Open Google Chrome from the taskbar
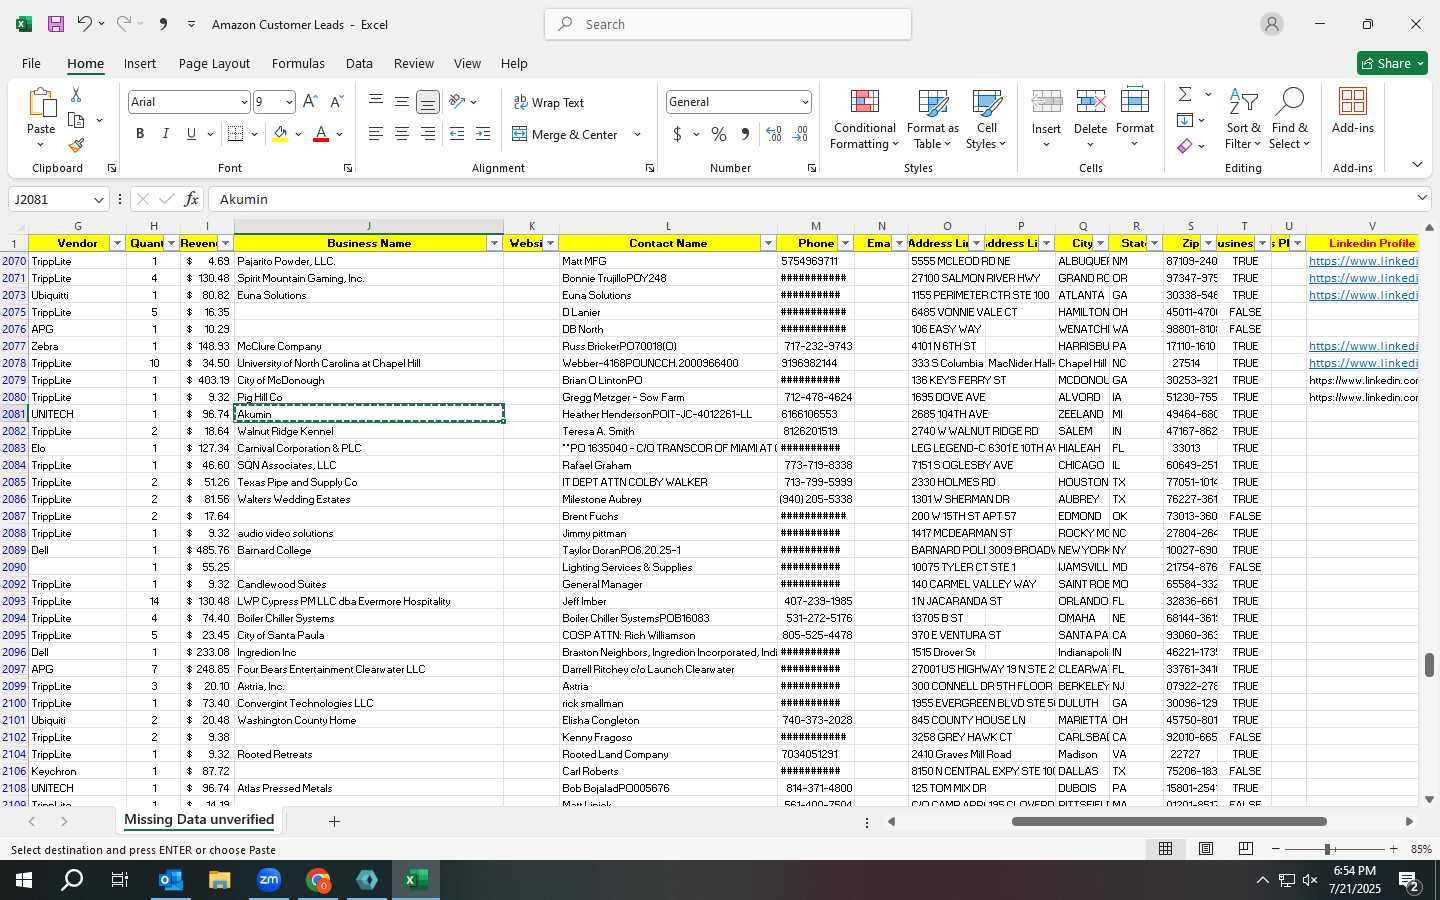The image size is (1440, 900). click(x=318, y=880)
